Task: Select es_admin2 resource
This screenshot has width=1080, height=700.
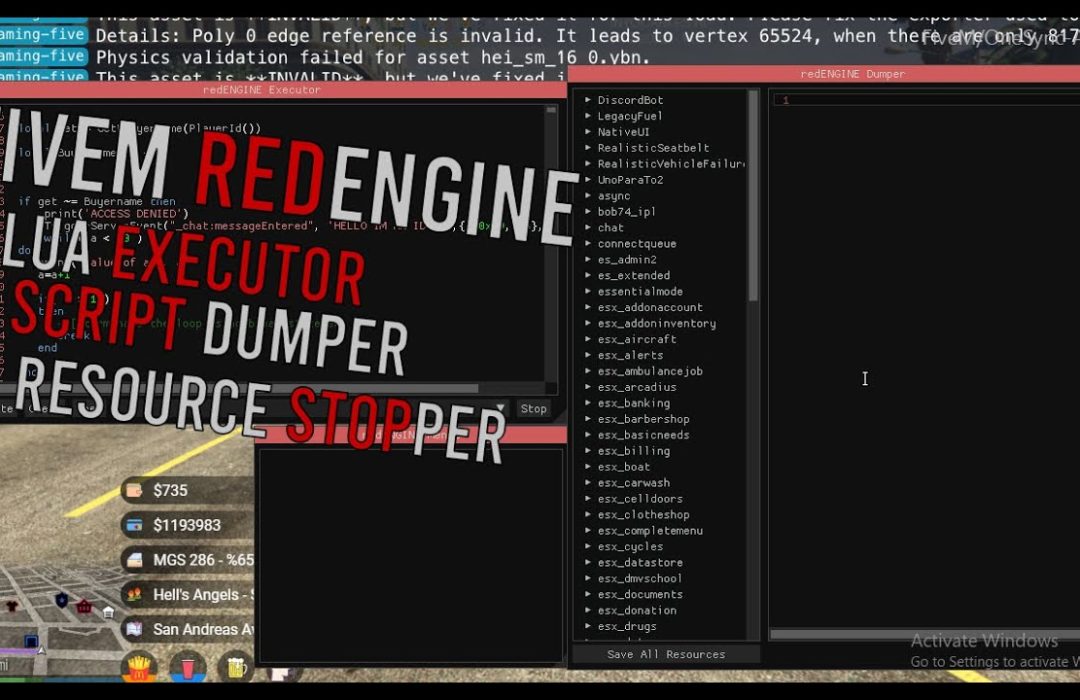Action: (627, 260)
